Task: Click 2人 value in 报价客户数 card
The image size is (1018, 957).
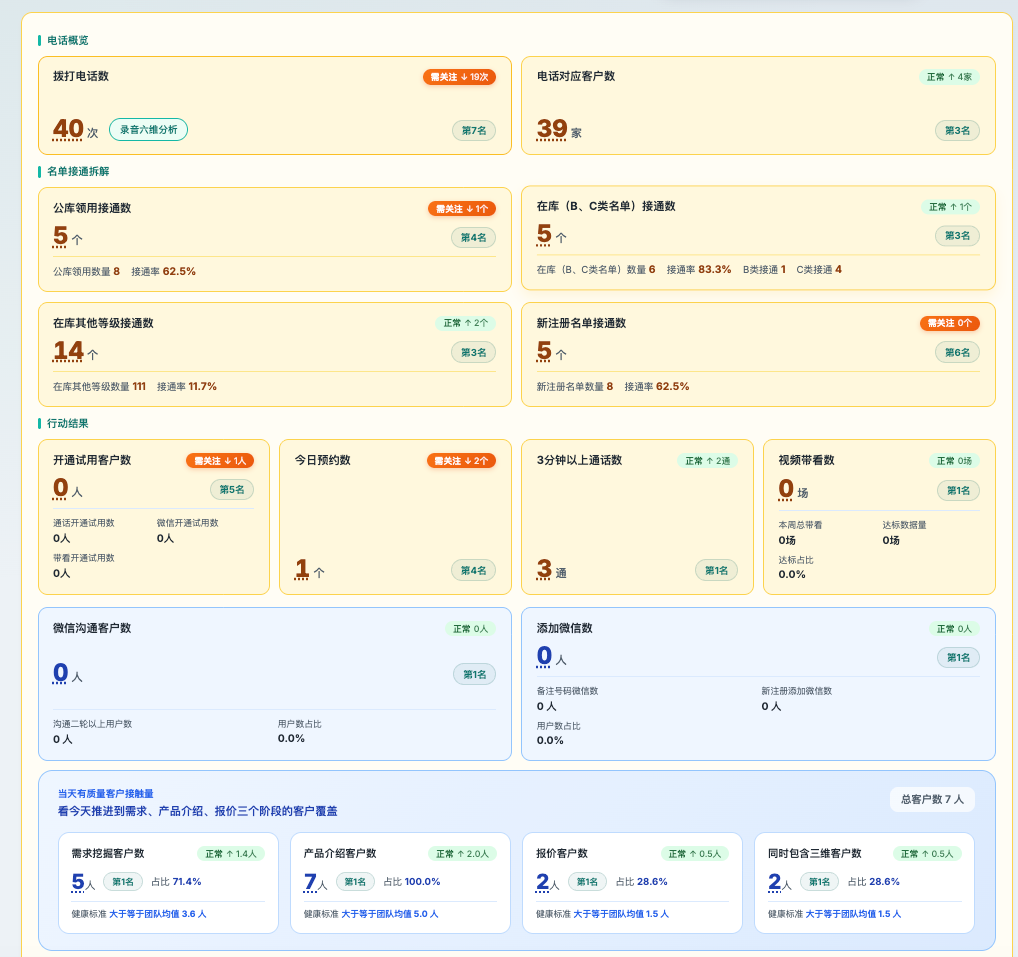Action: (547, 882)
